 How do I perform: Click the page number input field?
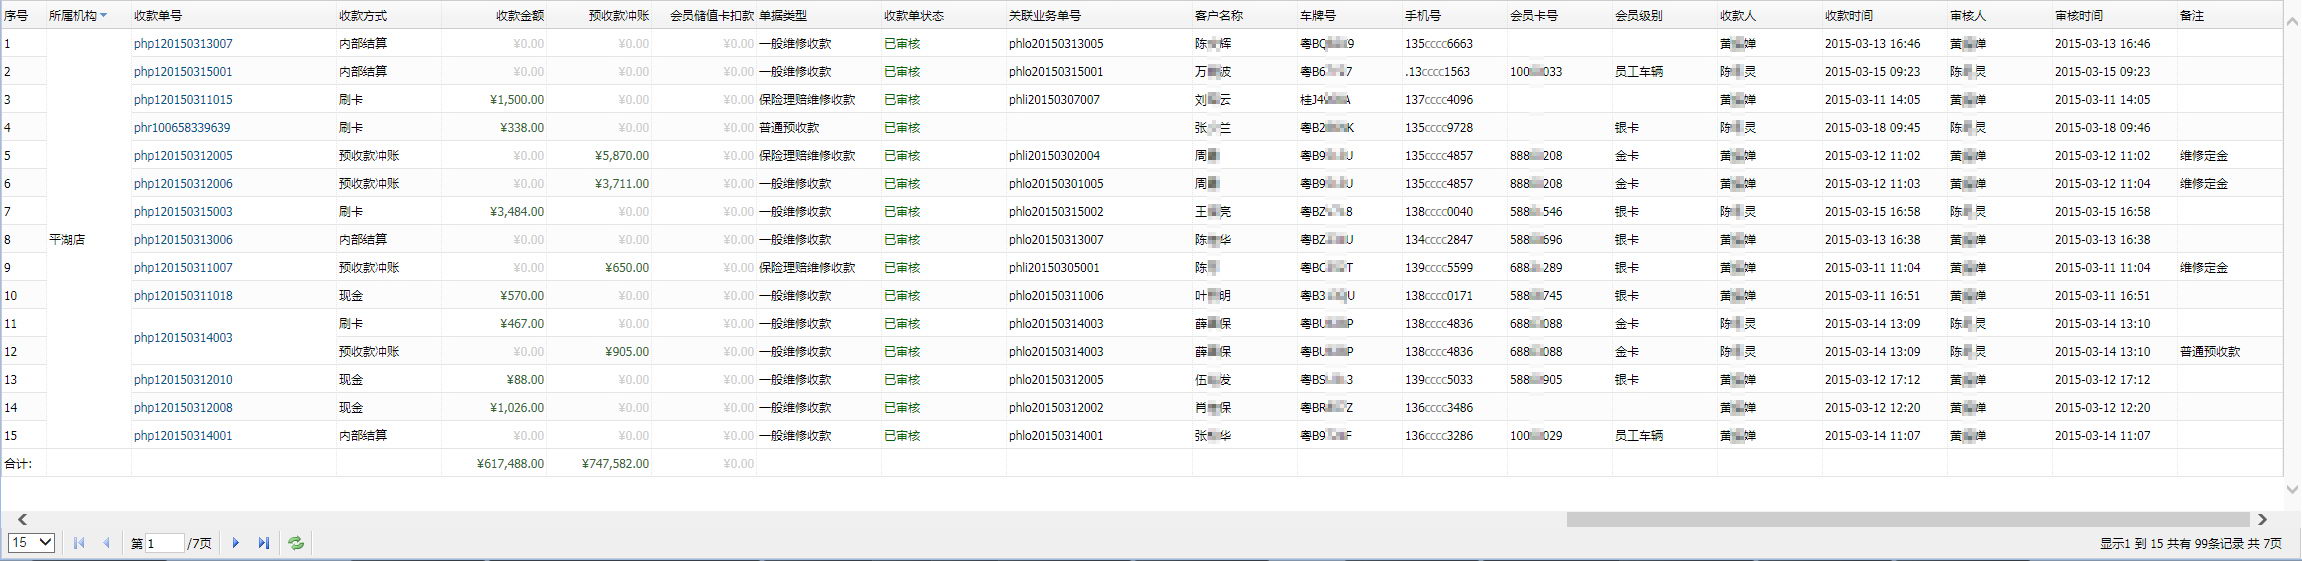click(x=164, y=543)
